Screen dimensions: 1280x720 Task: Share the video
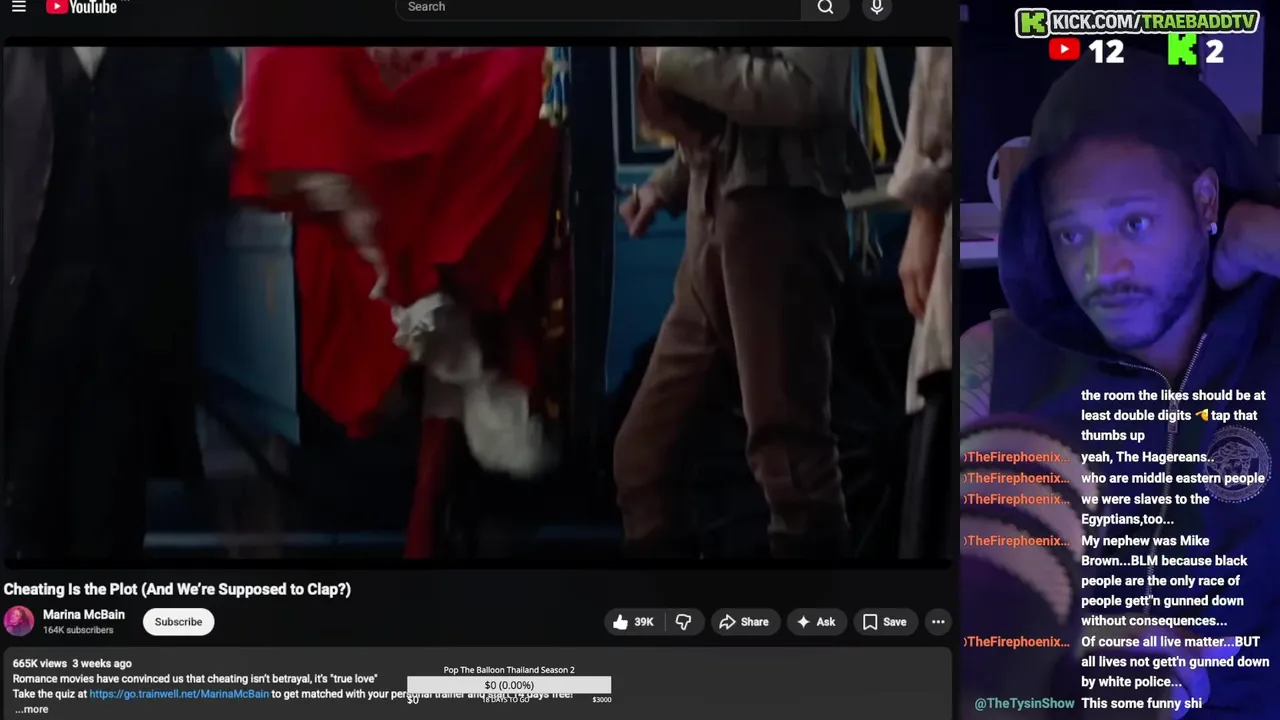click(744, 622)
